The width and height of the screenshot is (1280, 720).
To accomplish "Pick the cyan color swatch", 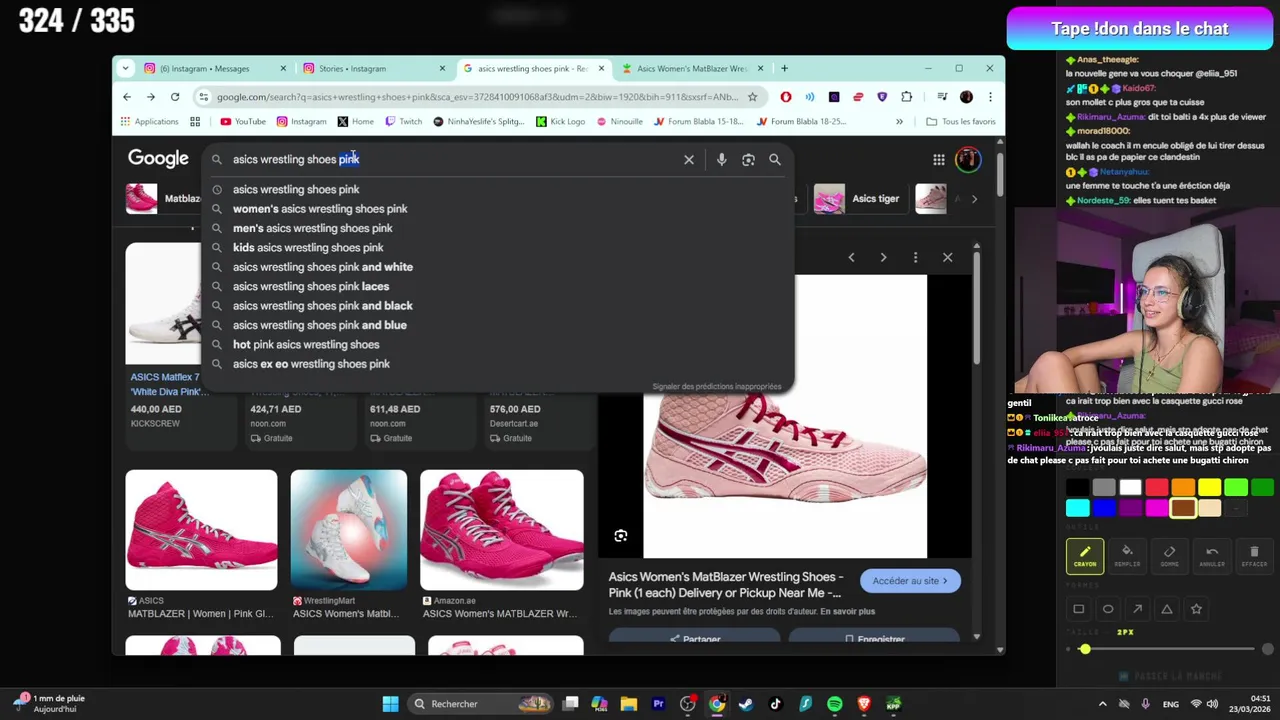I will point(1077,508).
